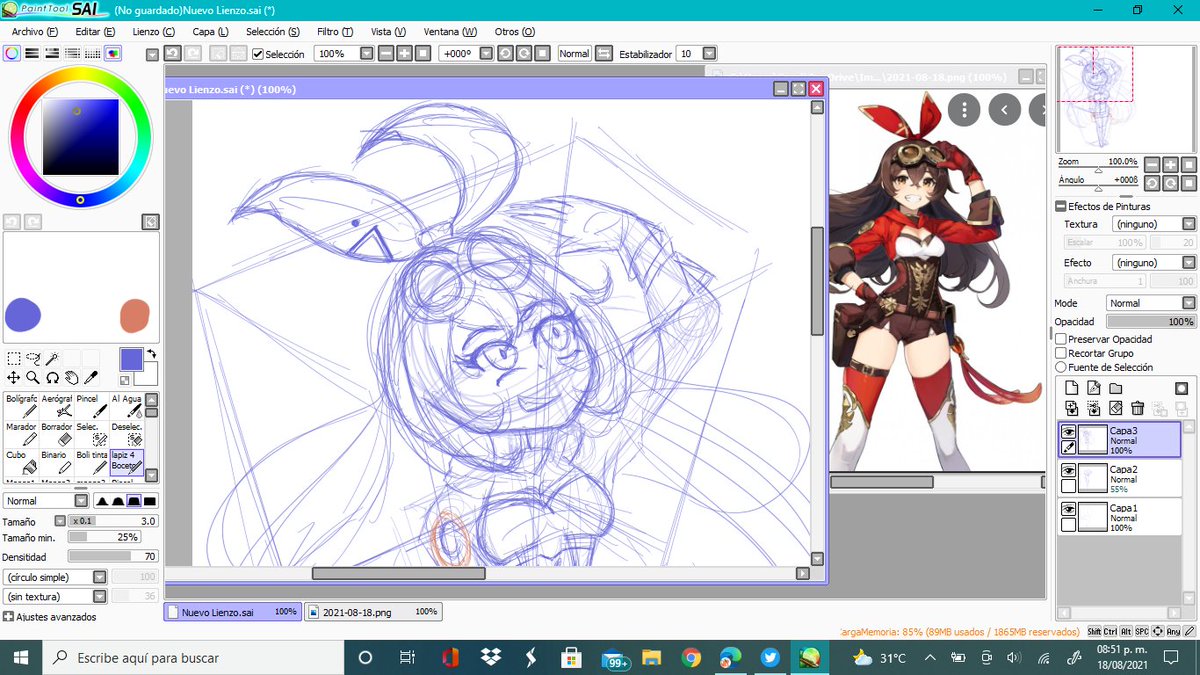Select Fuente de Selección radio option
1200x675 pixels.
pos(1061,367)
